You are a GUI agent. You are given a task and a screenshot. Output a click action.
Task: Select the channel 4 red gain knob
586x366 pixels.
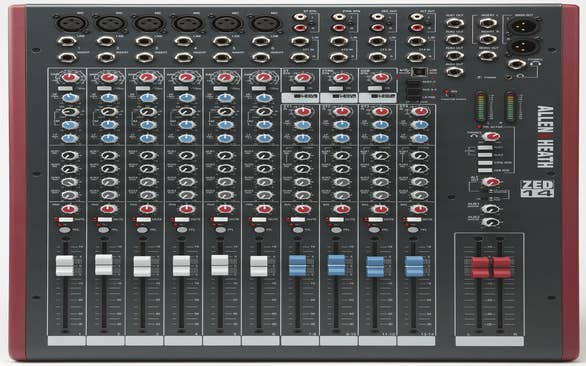pyautogui.click(x=186, y=78)
